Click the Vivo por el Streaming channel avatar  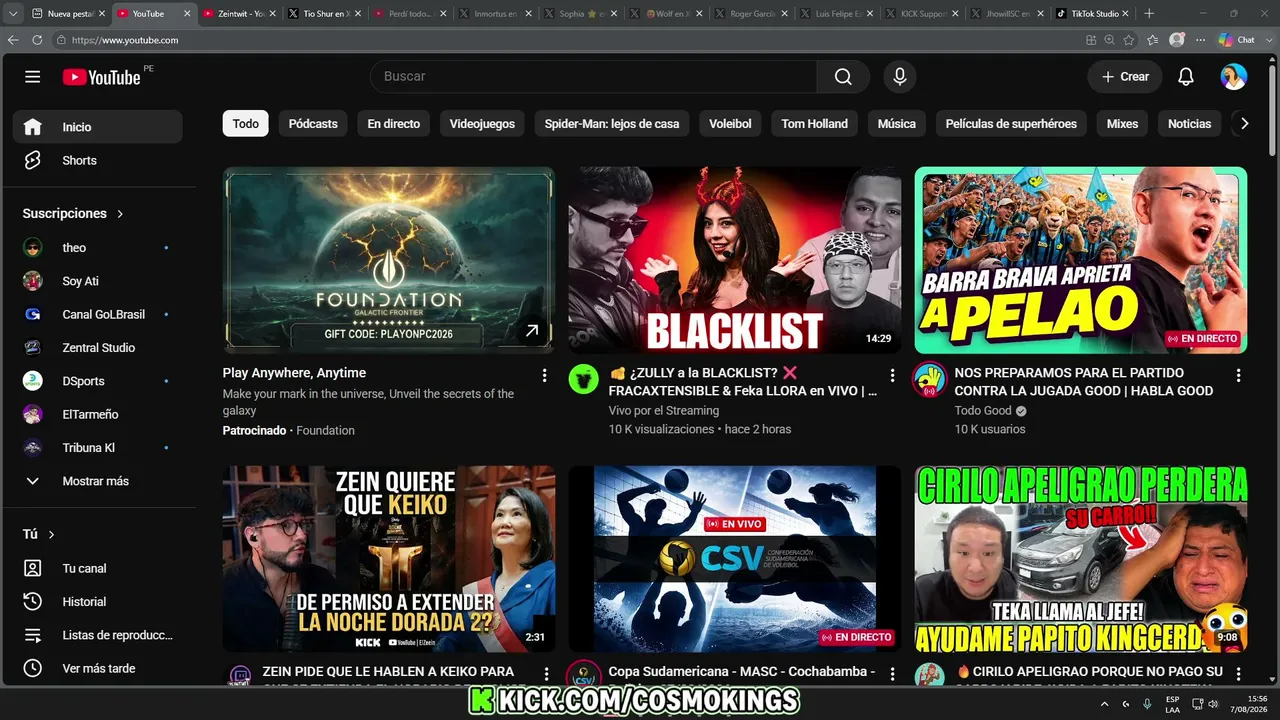click(584, 380)
